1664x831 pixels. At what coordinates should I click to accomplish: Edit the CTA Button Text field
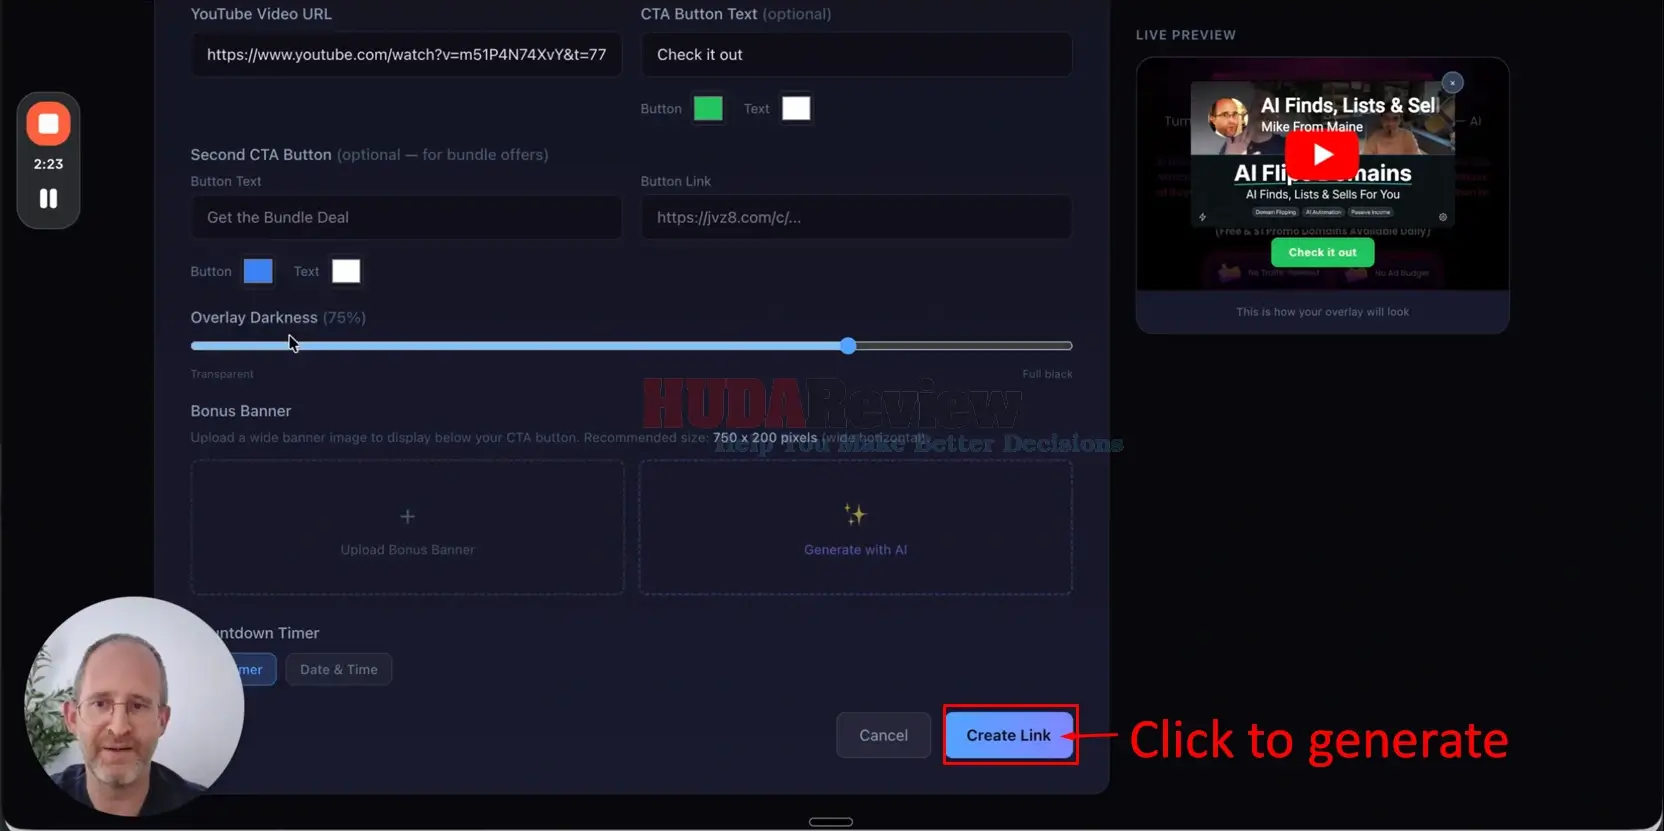856,55
